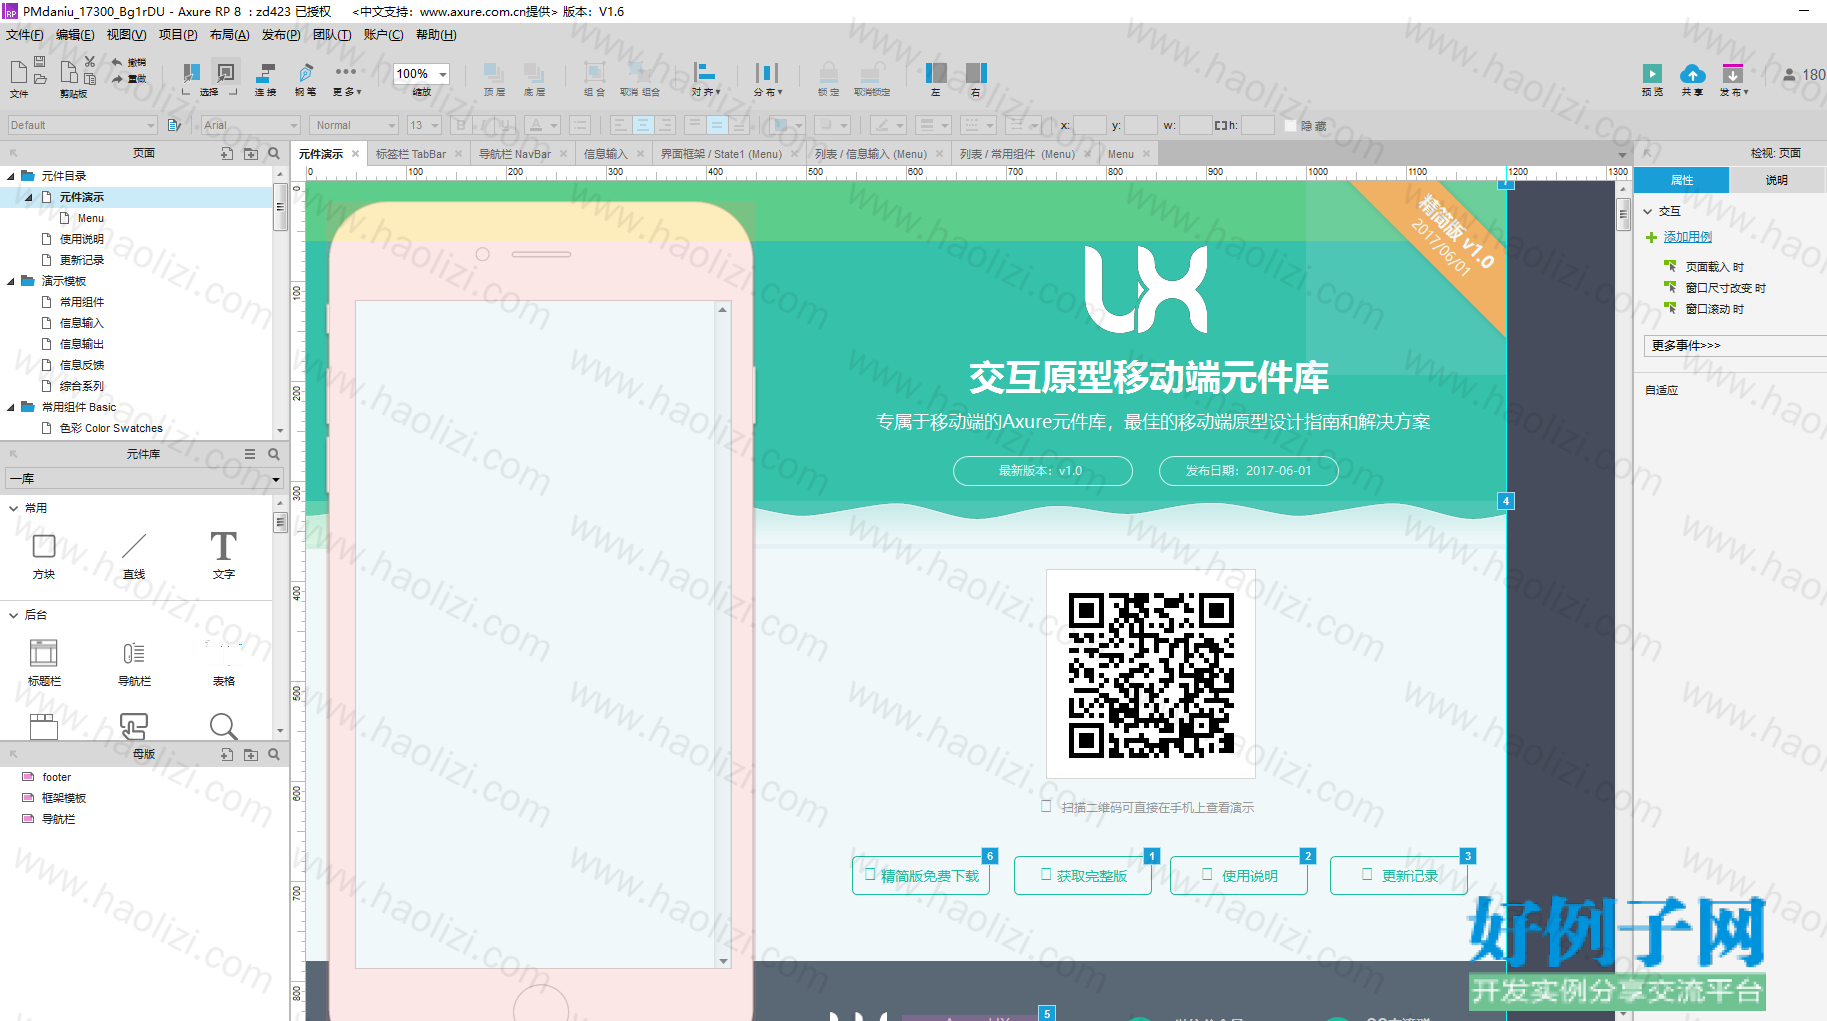Click the 精简版免费下载 button on canvas
Screen dimensions: 1827x1021
coord(921,876)
